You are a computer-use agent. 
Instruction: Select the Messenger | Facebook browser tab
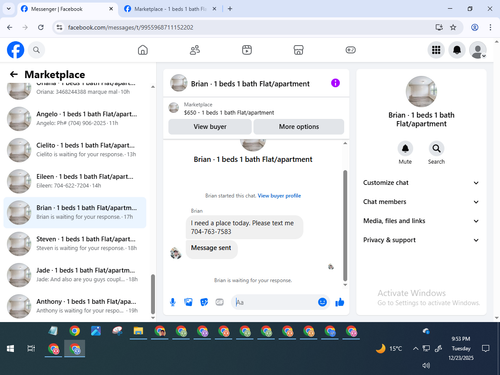(x=67, y=9)
